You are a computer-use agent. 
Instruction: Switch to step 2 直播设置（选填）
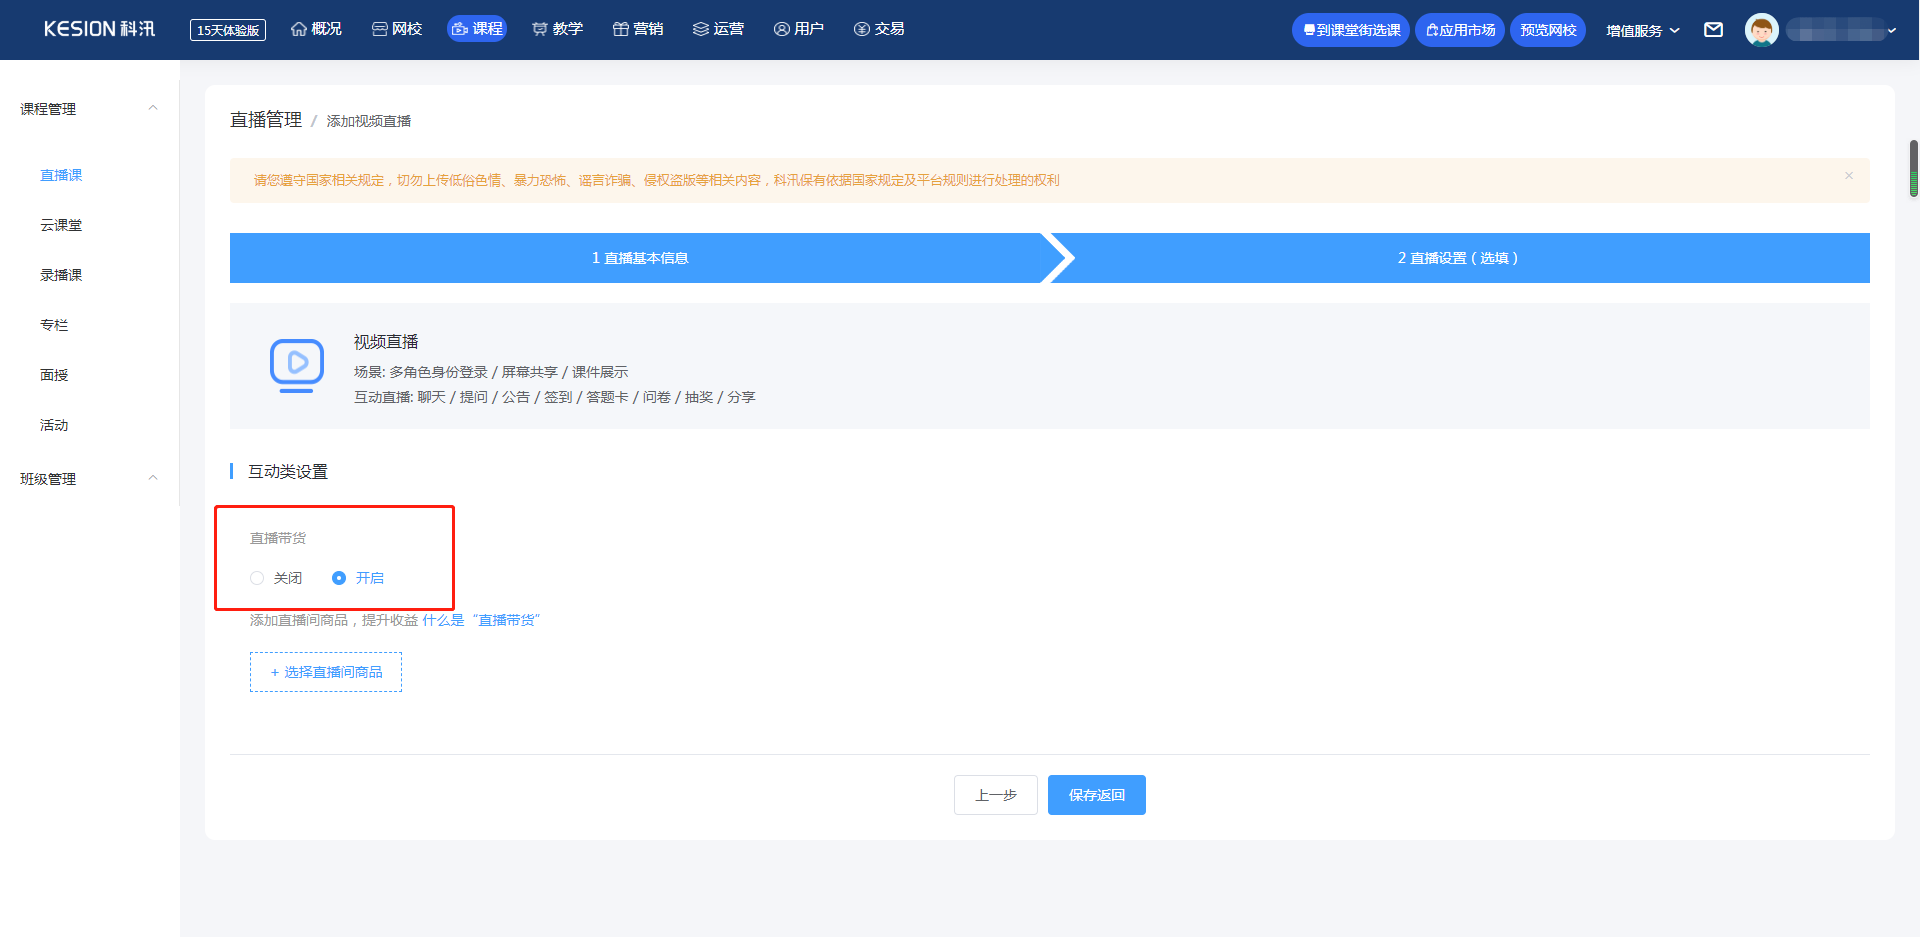click(x=1458, y=258)
